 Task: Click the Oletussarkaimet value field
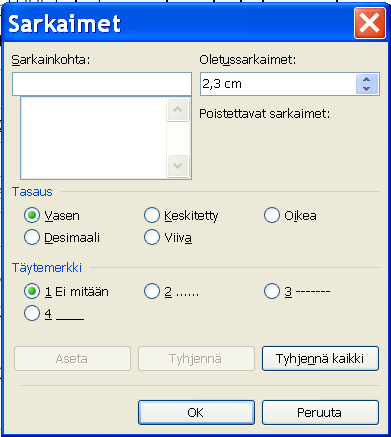coord(278,84)
